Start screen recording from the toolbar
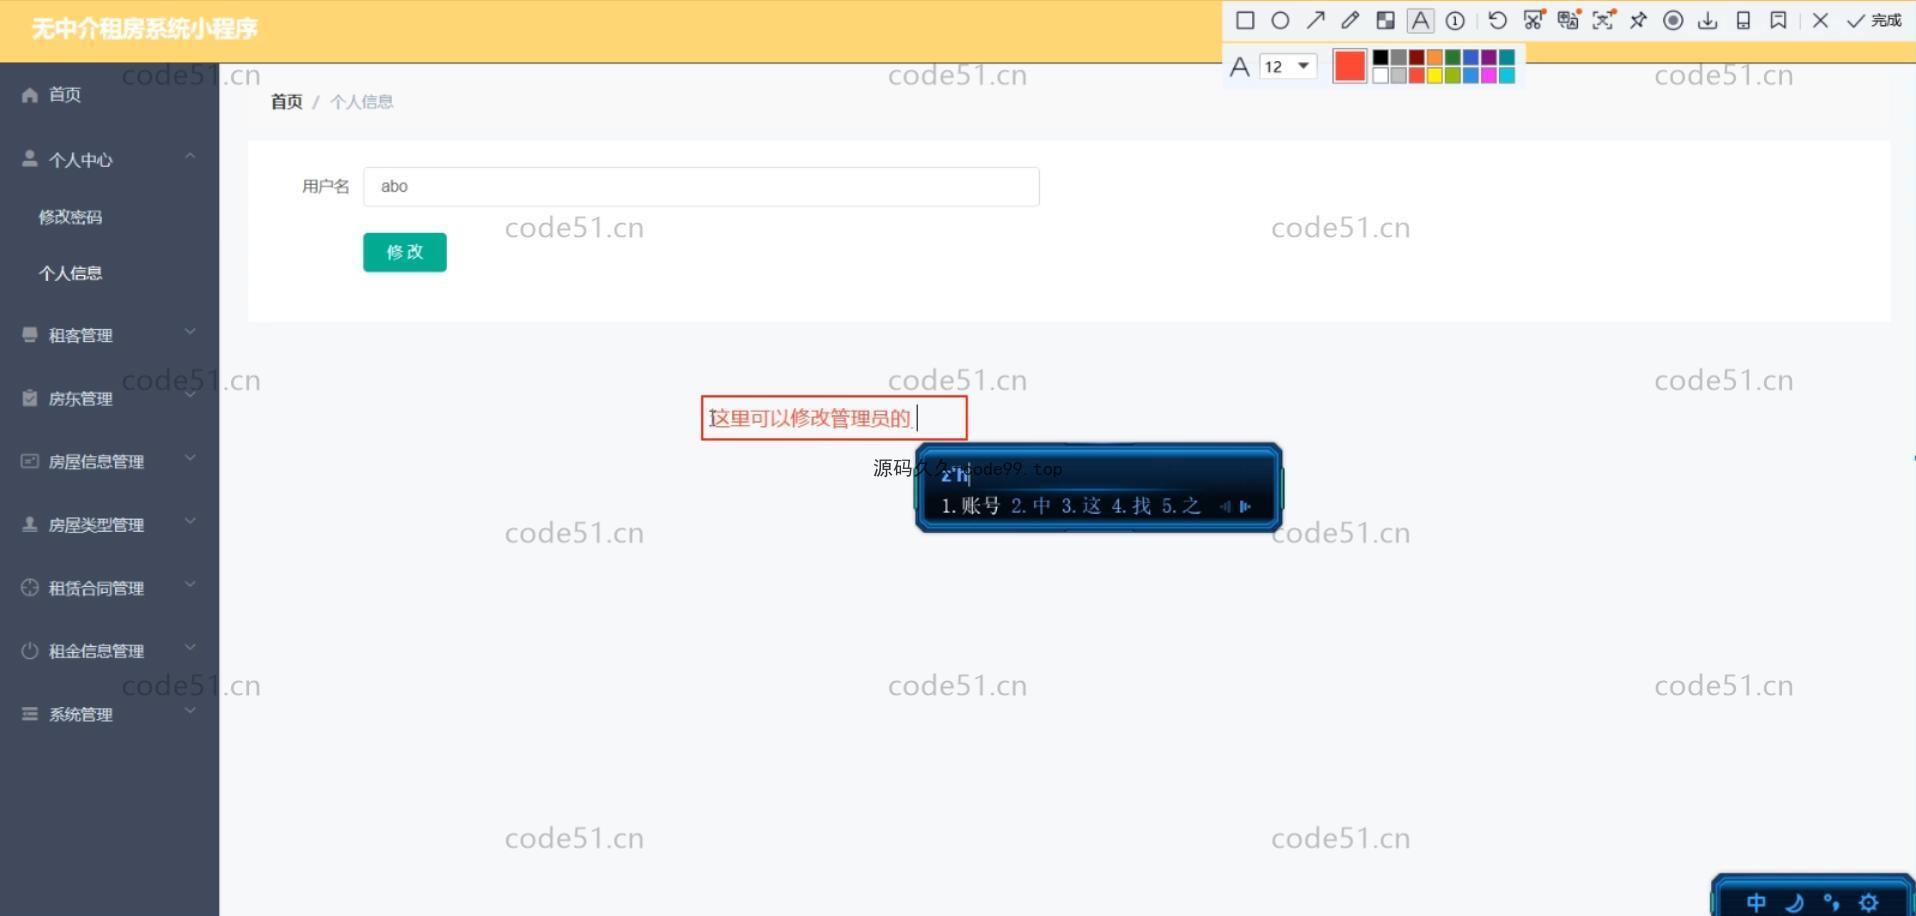Image resolution: width=1916 pixels, height=916 pixels. tap(1673, 20)
